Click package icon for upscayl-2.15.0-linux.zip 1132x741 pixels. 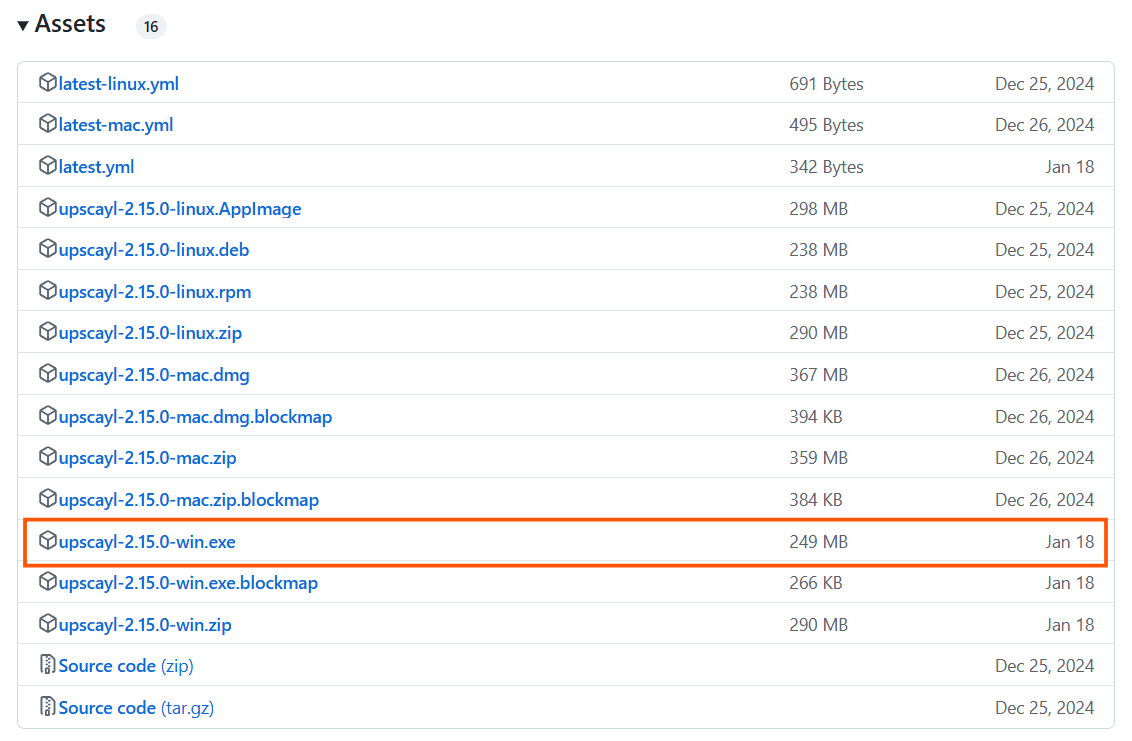(x=48, y=332)
